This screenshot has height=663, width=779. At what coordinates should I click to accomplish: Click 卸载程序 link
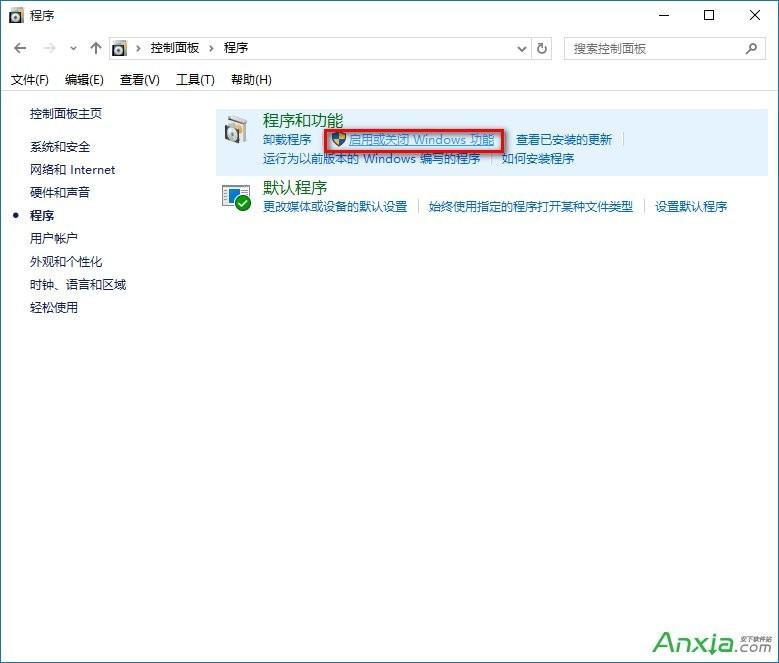pos(287,140)
